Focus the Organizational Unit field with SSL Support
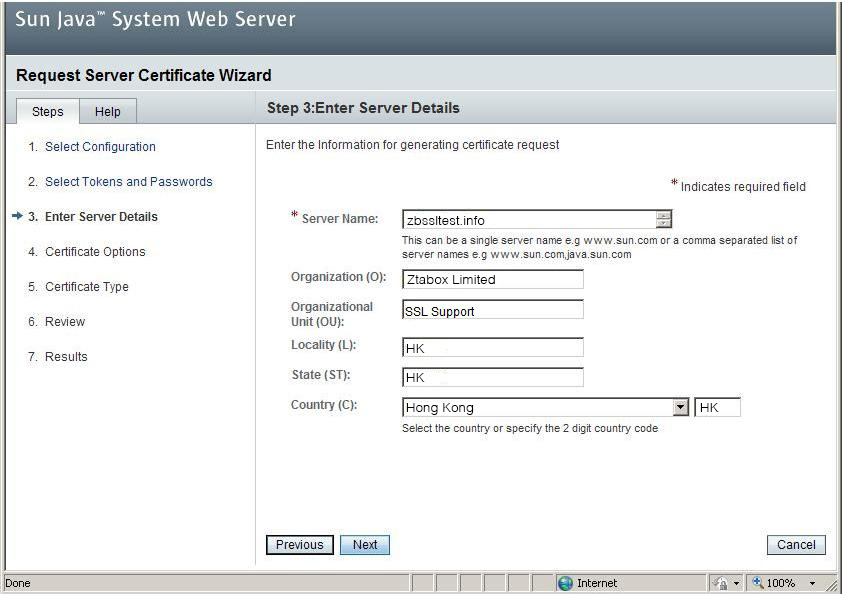842x594 pixels. 492,311
